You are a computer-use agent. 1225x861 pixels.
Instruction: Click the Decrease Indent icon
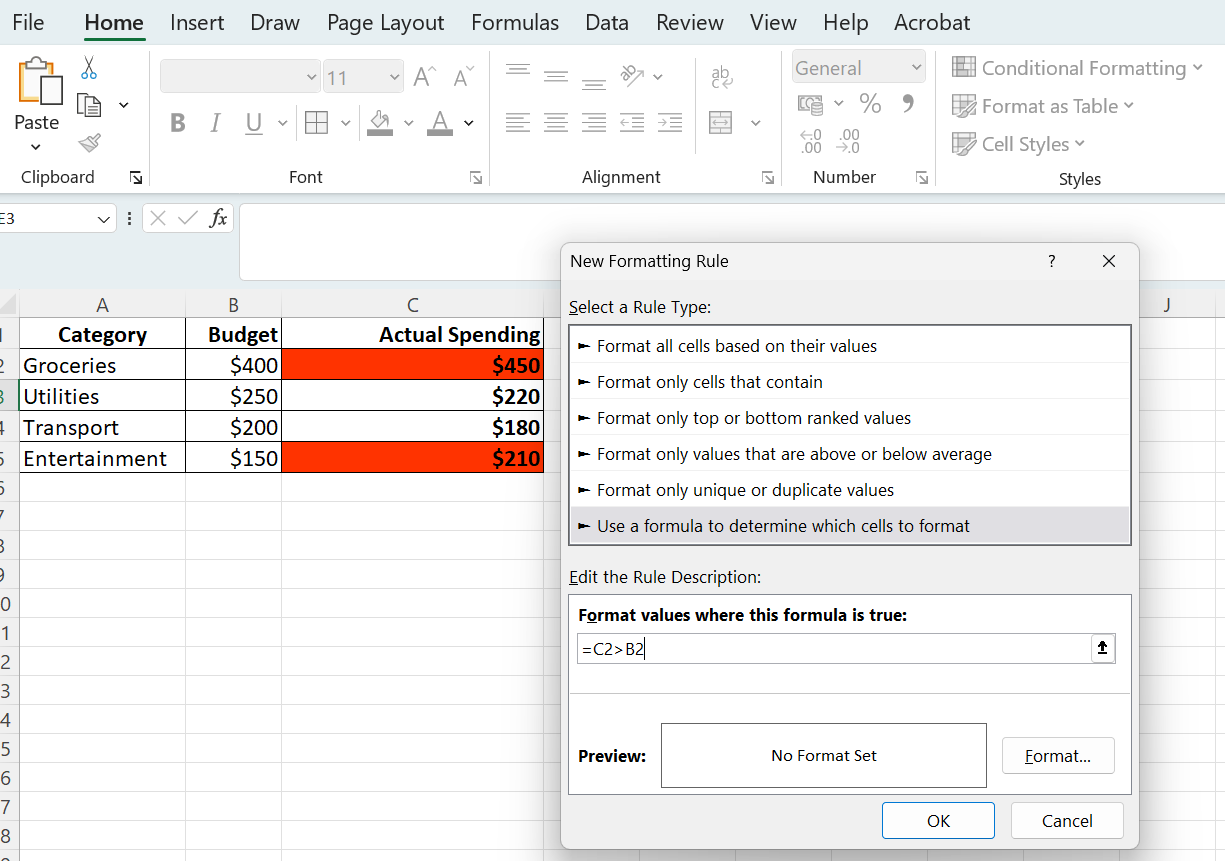pyautogui.click(x=632, y=123)
